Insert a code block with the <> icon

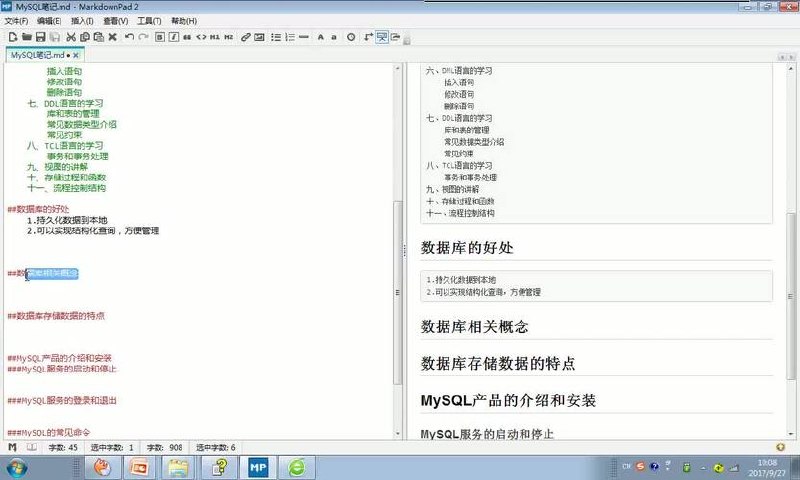pyautogui.click(x=201, y=37)
